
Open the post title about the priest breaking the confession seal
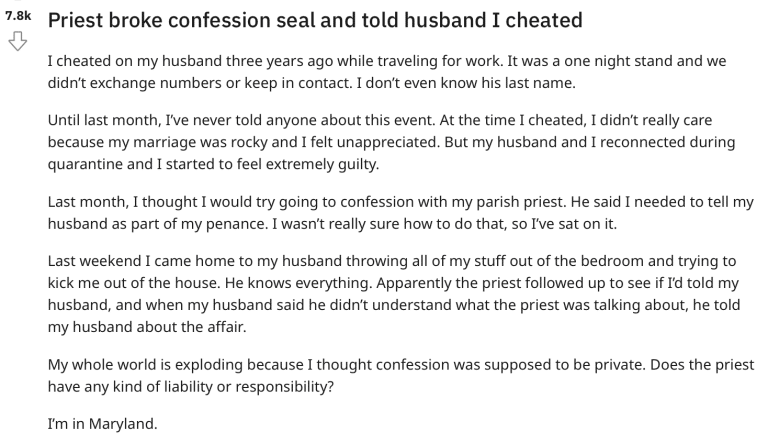pyautogui.click(x=315, y=21)
